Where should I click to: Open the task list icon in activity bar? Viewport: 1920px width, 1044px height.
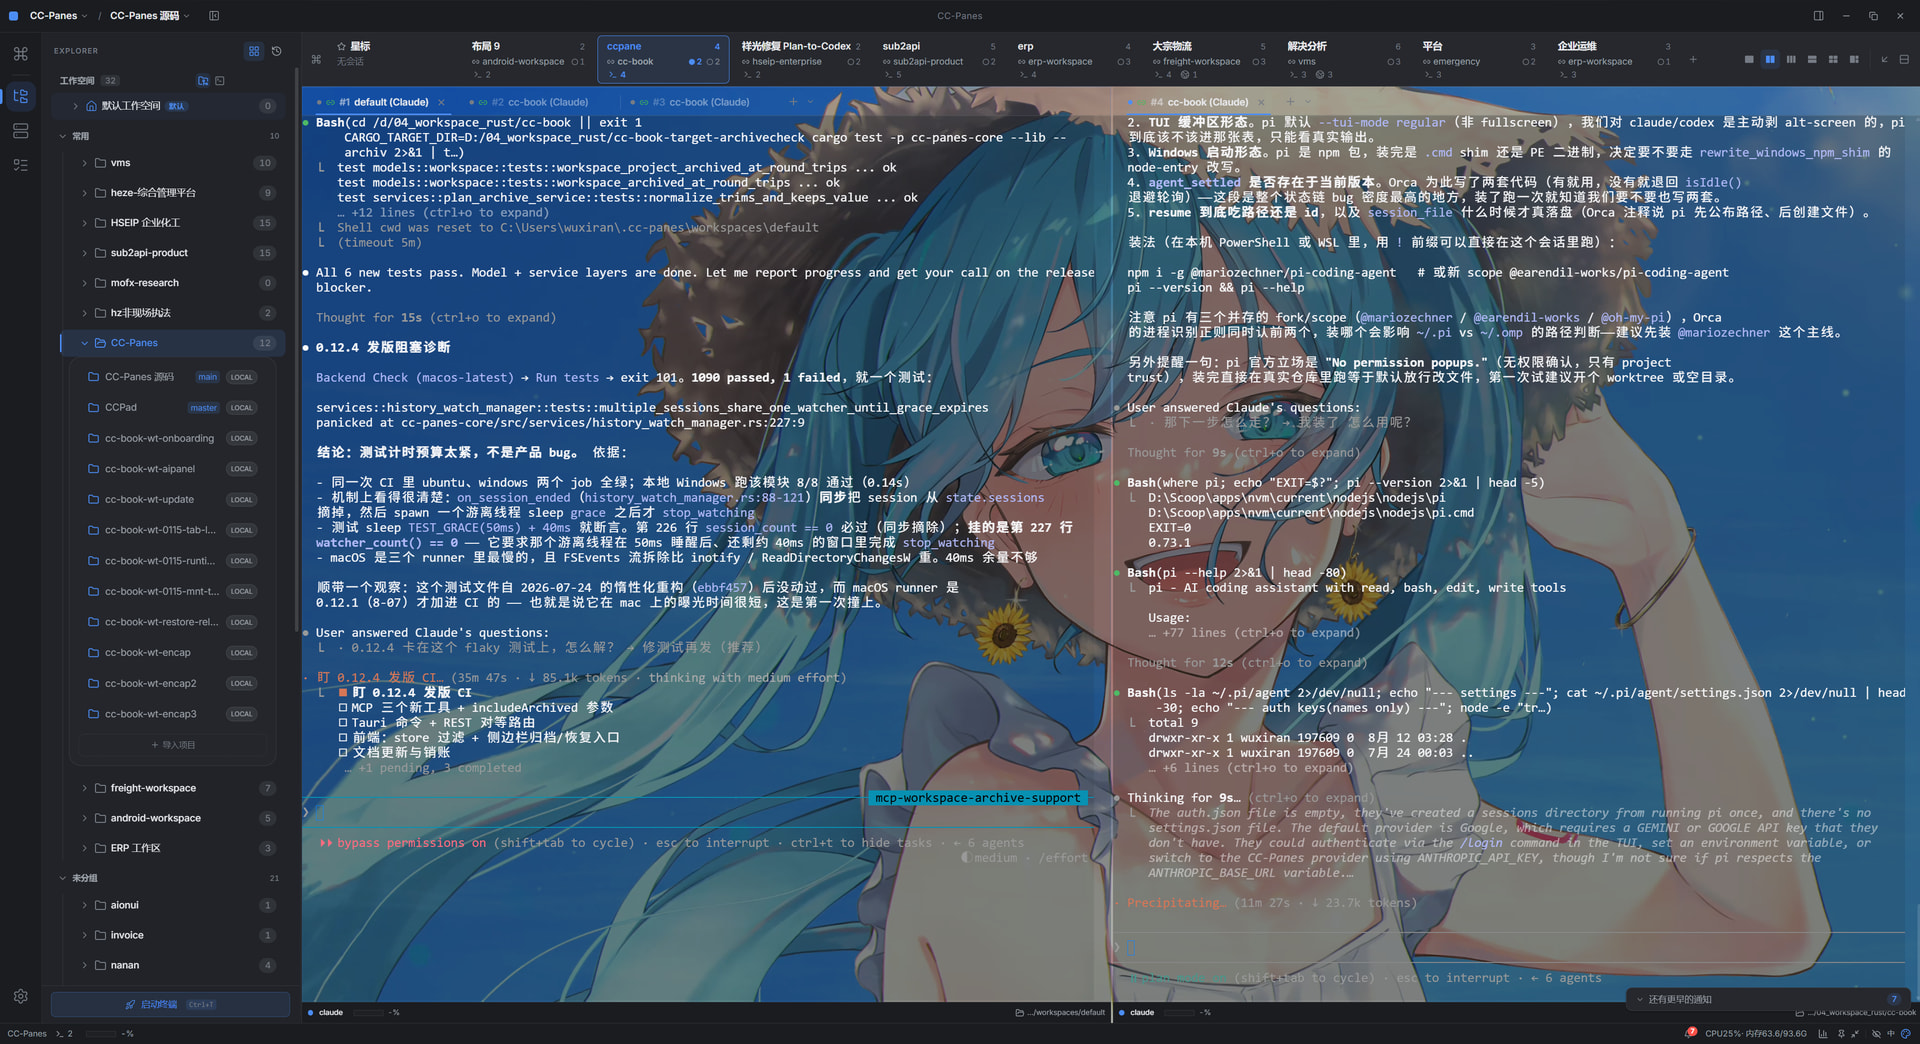pos(20,165)
